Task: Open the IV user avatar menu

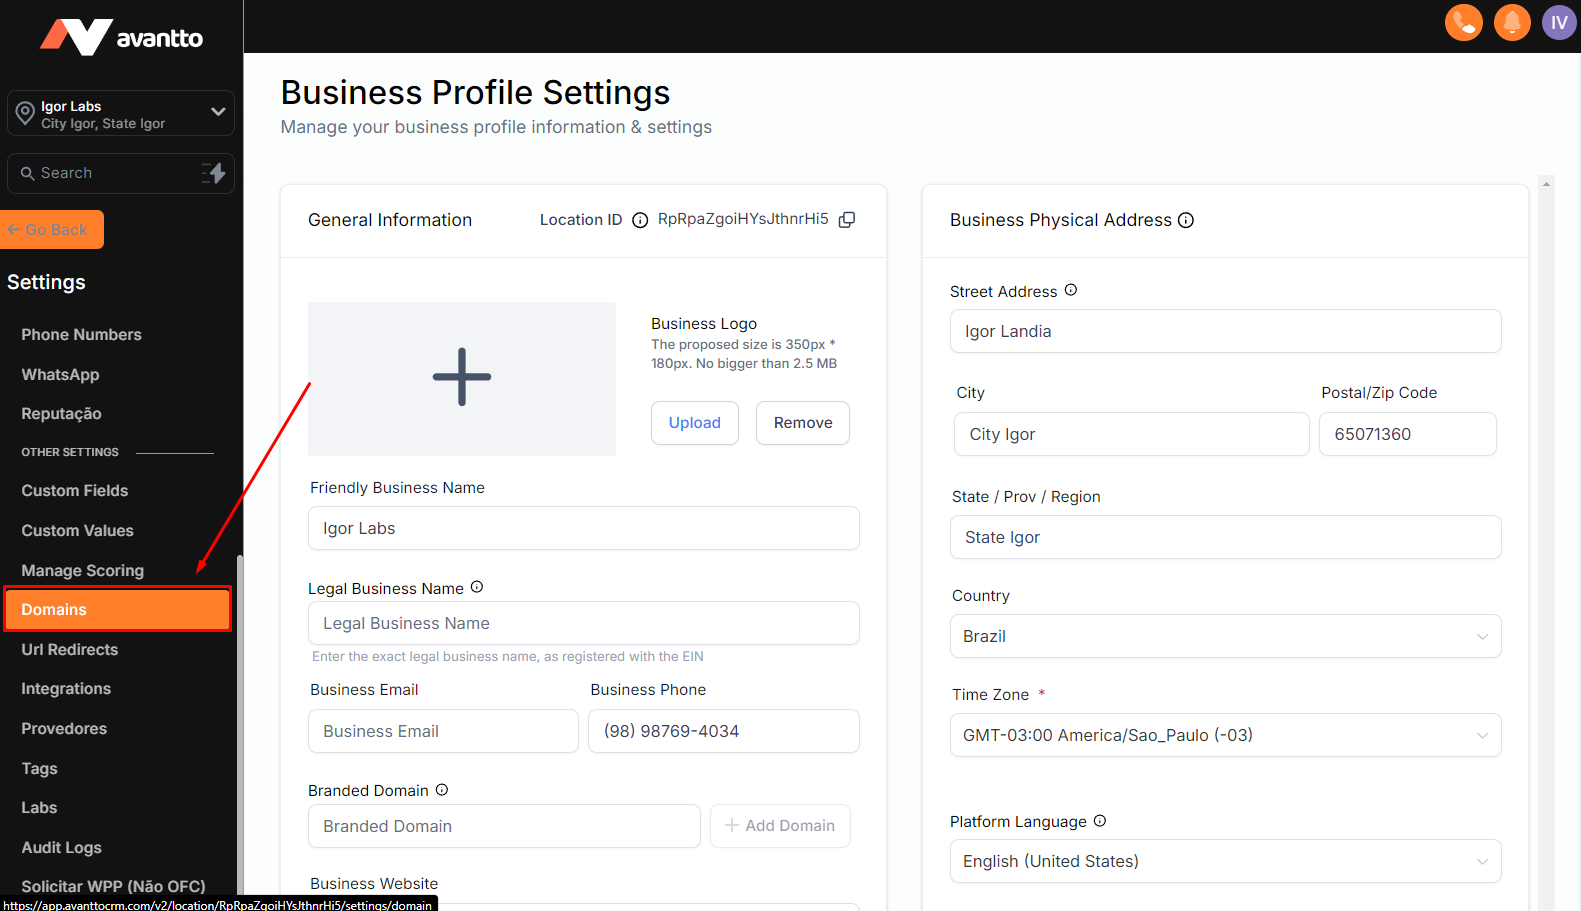Action: point(1558,22)
